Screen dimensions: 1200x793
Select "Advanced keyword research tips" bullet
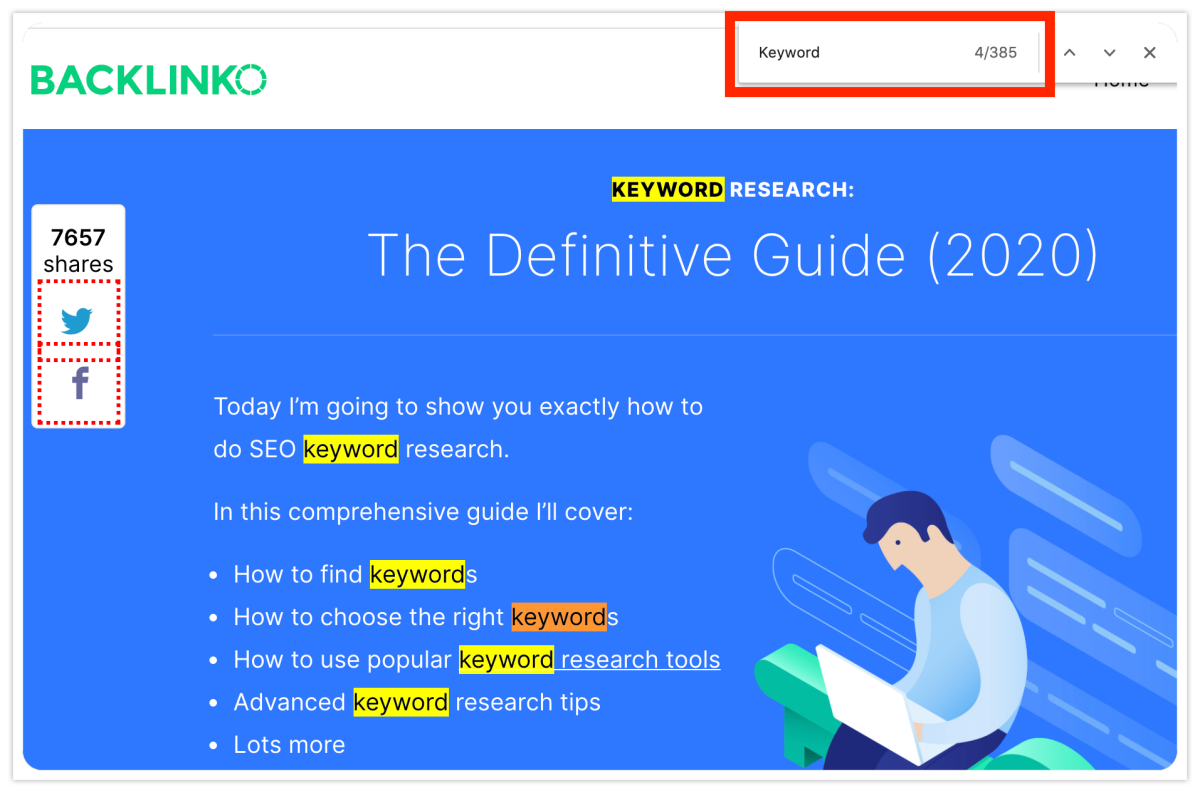[x=416, y=702]
